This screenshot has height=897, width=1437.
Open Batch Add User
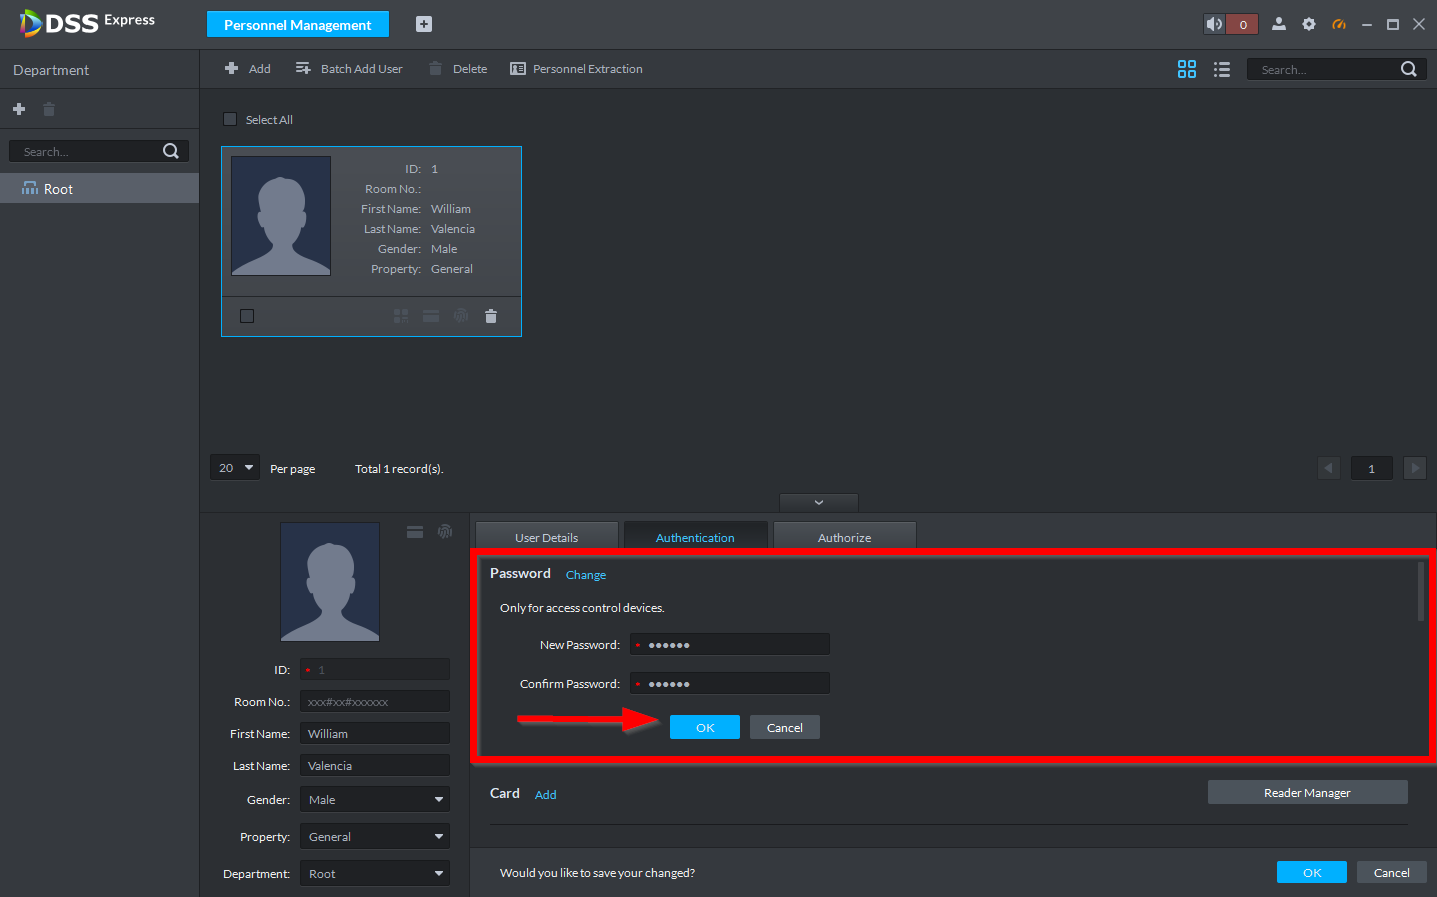[x=349, y=69]
